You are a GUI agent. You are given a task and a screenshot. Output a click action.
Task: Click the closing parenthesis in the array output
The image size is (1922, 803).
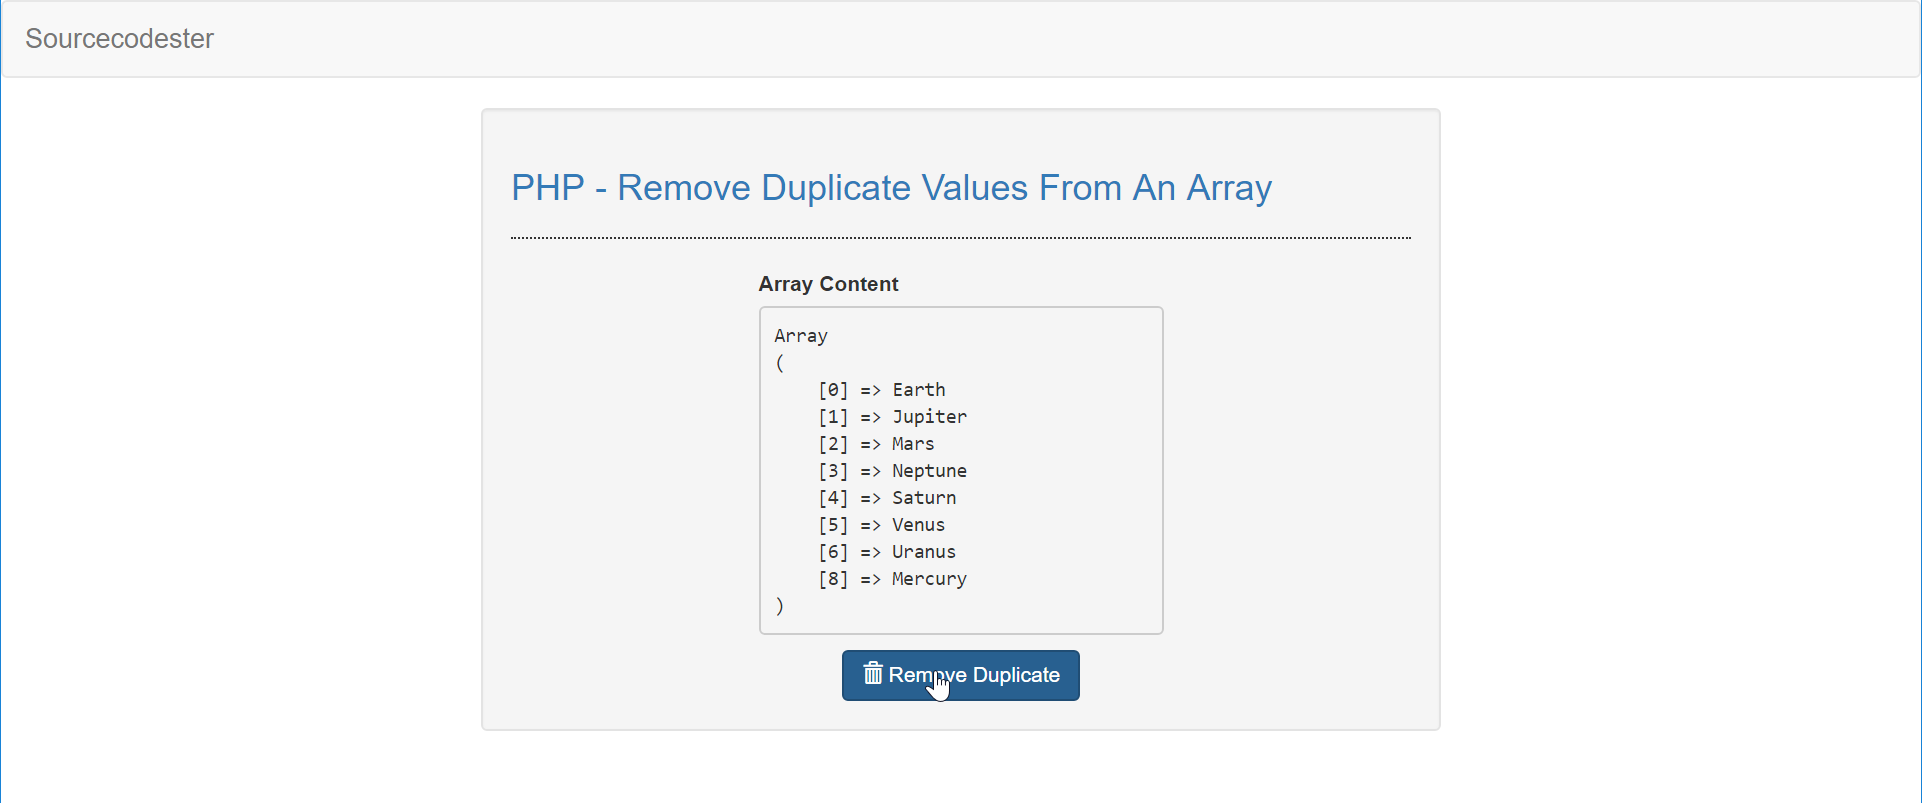780,606
